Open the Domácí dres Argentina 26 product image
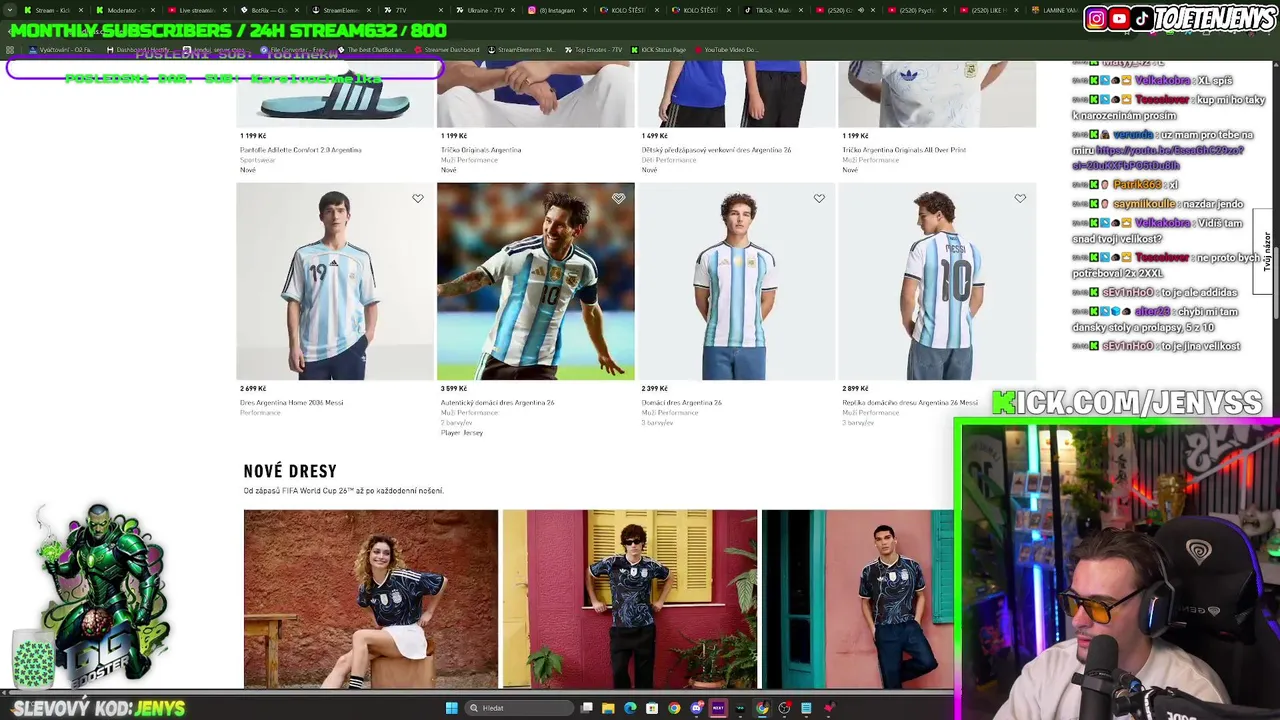This screenshot has height=720, width=1280. [x=736, y=281]
